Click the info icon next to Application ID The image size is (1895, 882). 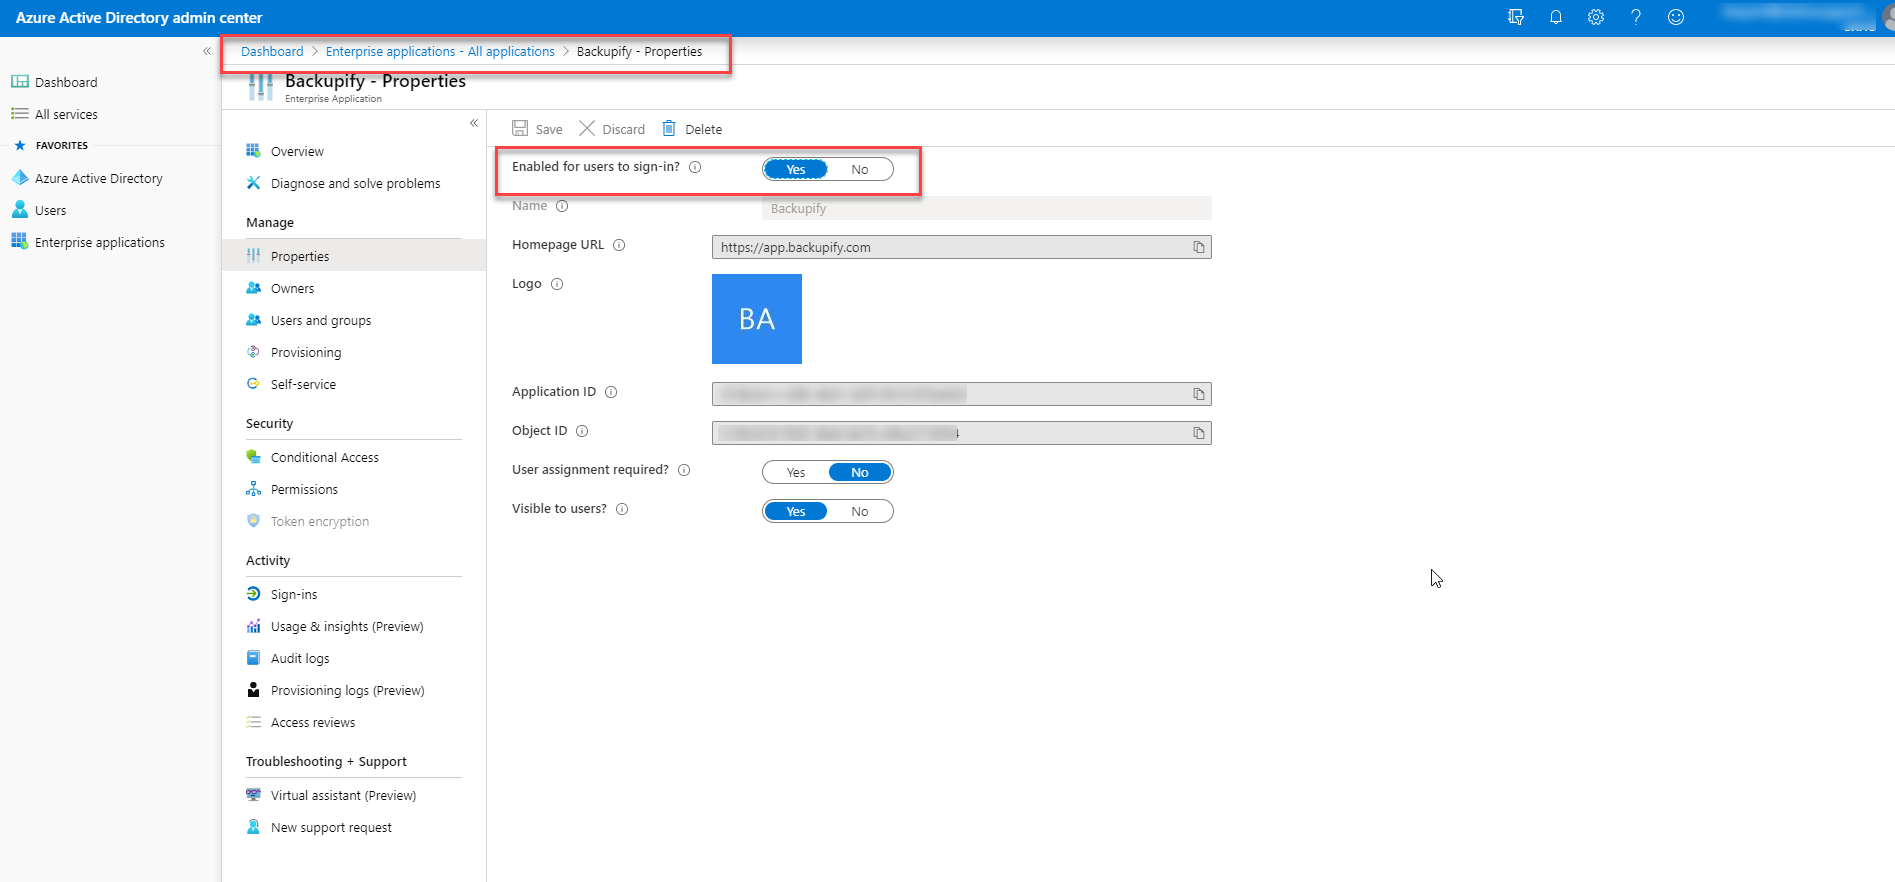611,392
